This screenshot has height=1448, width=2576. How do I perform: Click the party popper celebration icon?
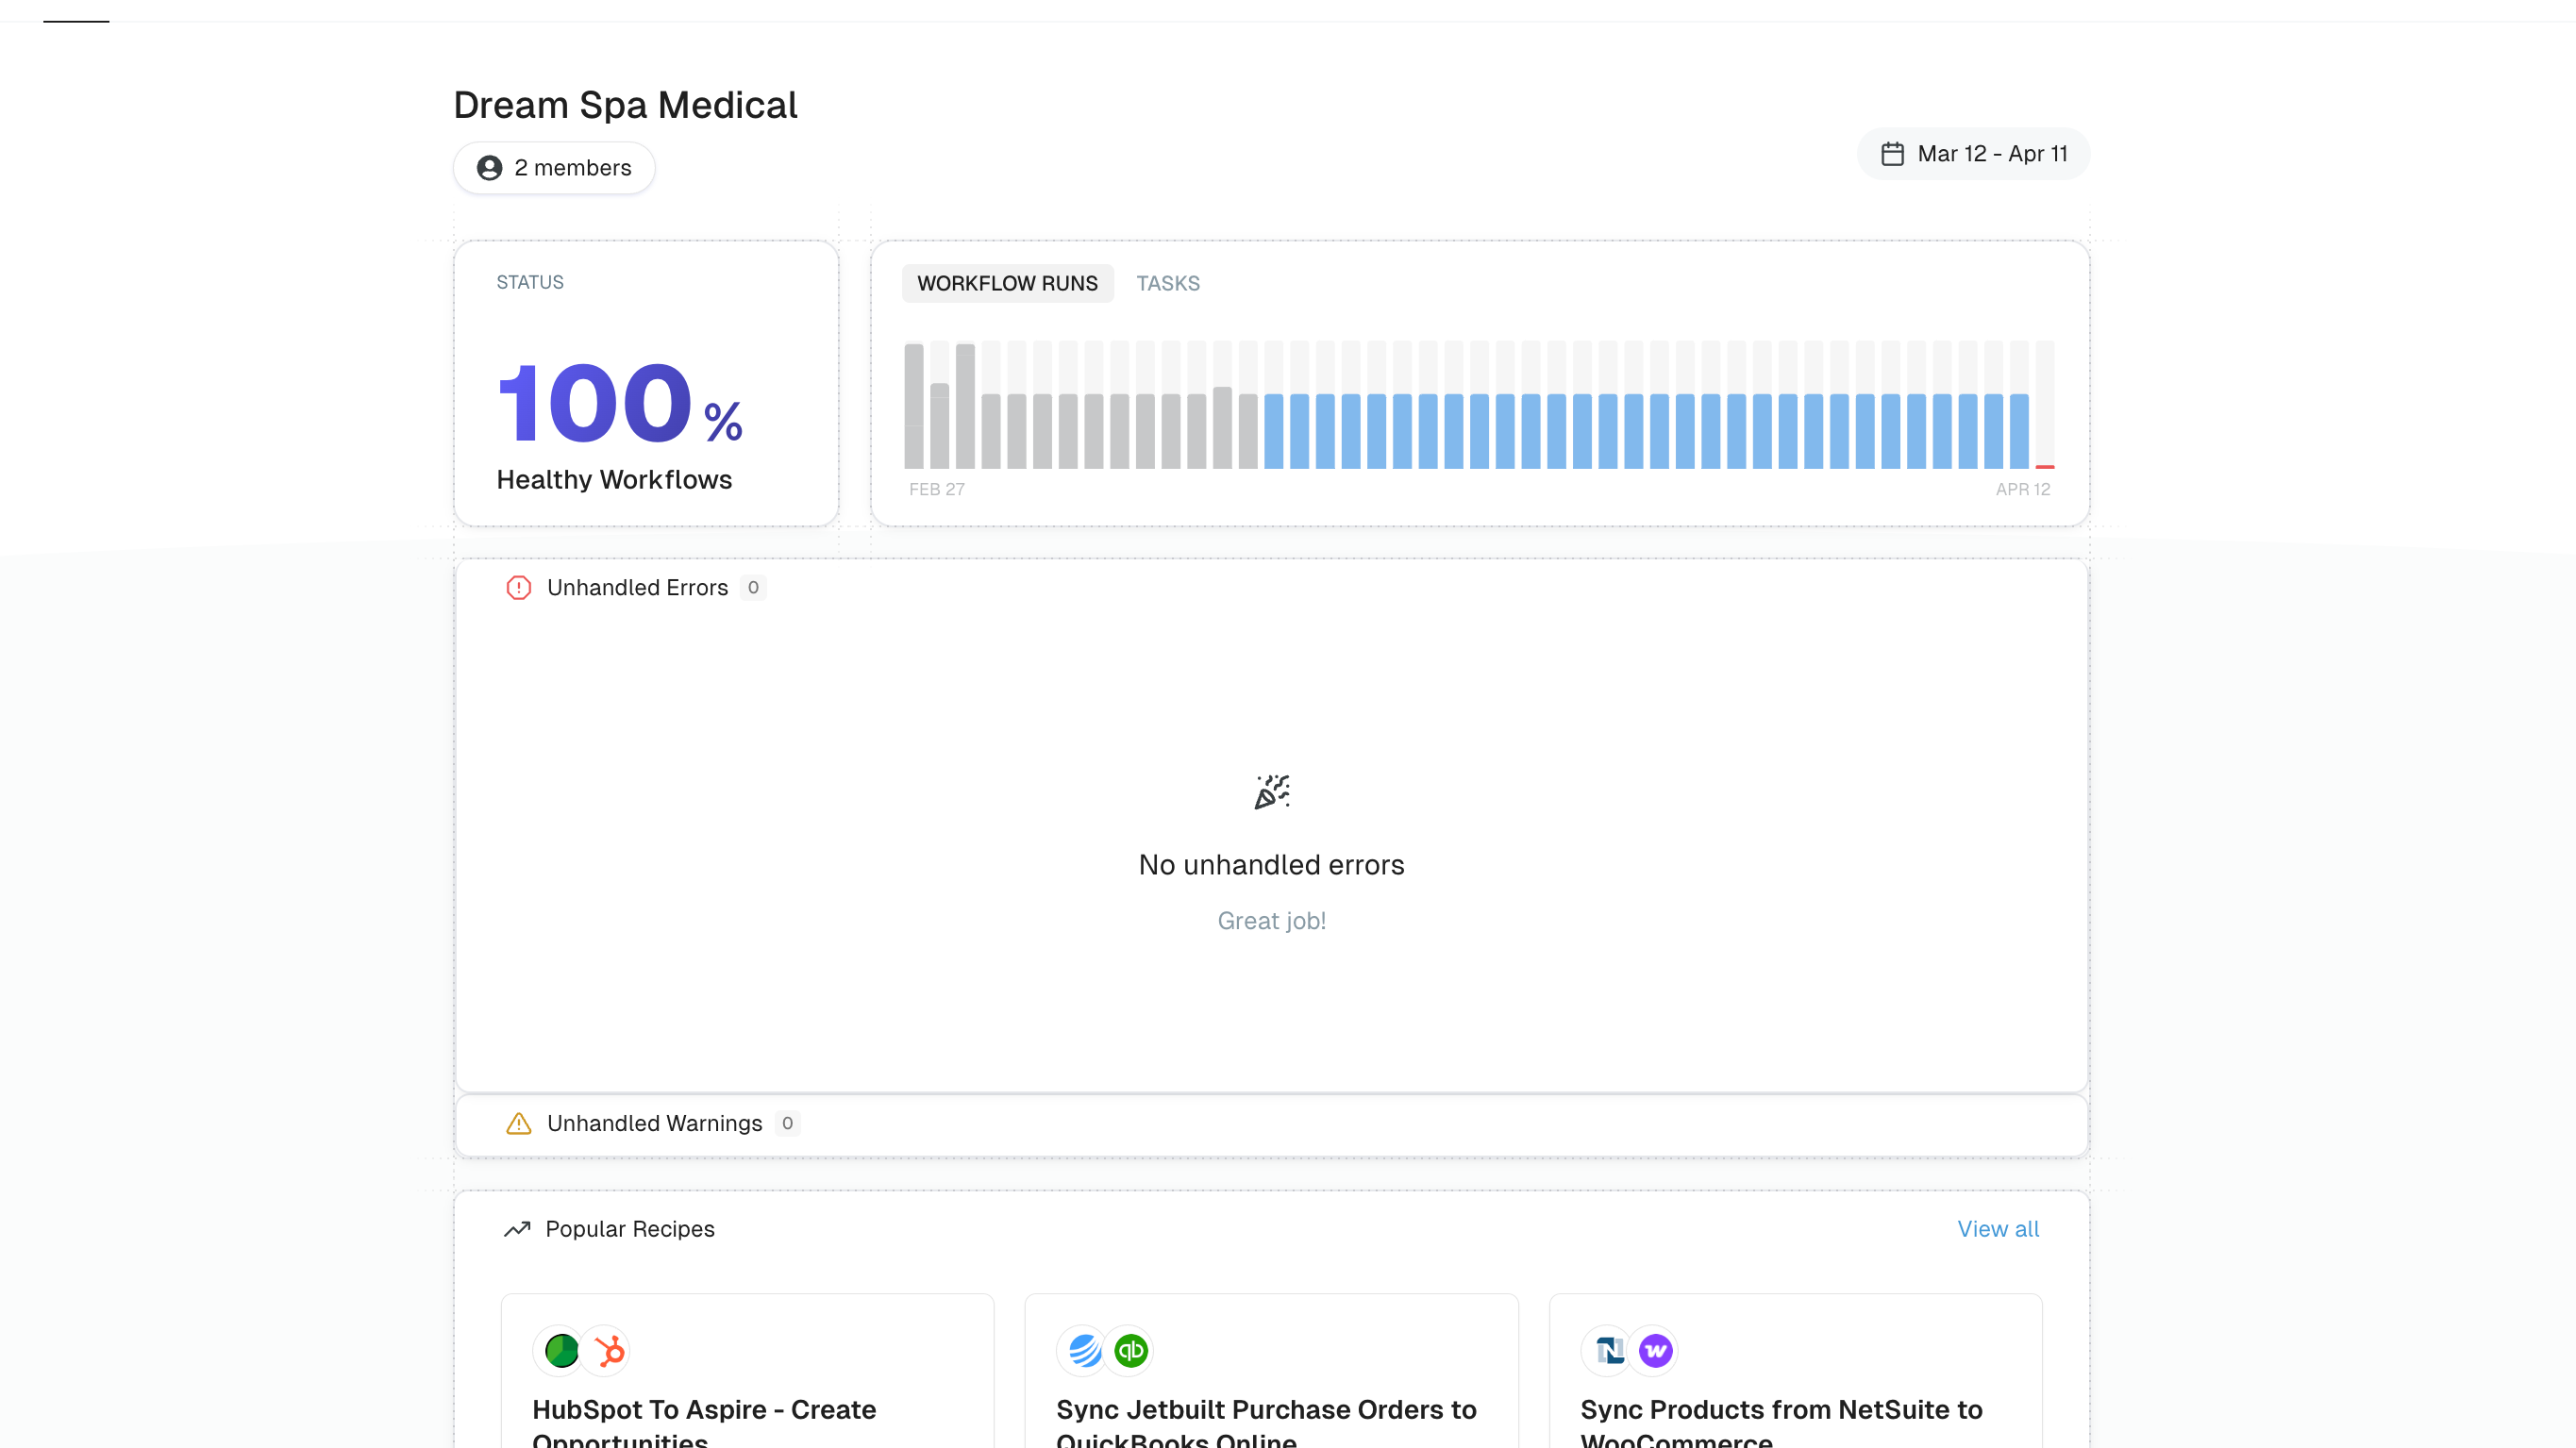click(x=1271, y=791)
